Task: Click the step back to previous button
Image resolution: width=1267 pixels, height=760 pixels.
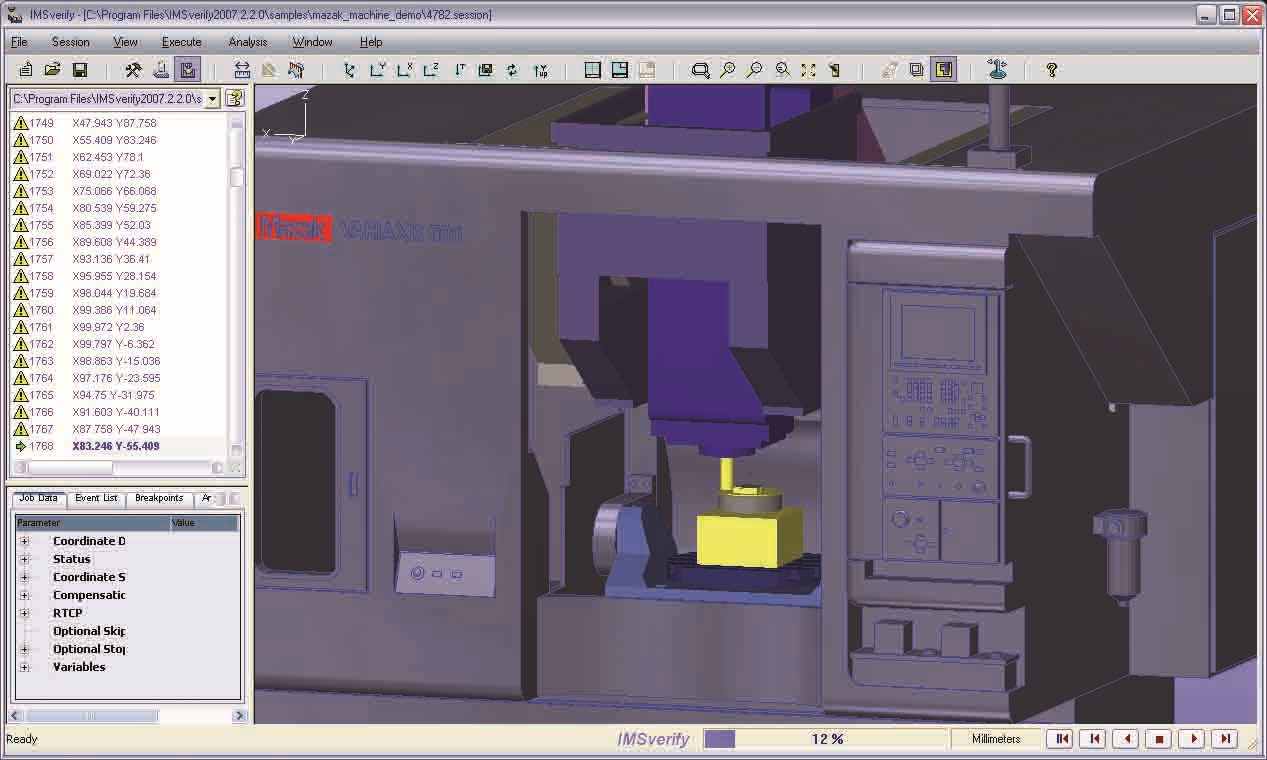Action: pos(1094,739)
